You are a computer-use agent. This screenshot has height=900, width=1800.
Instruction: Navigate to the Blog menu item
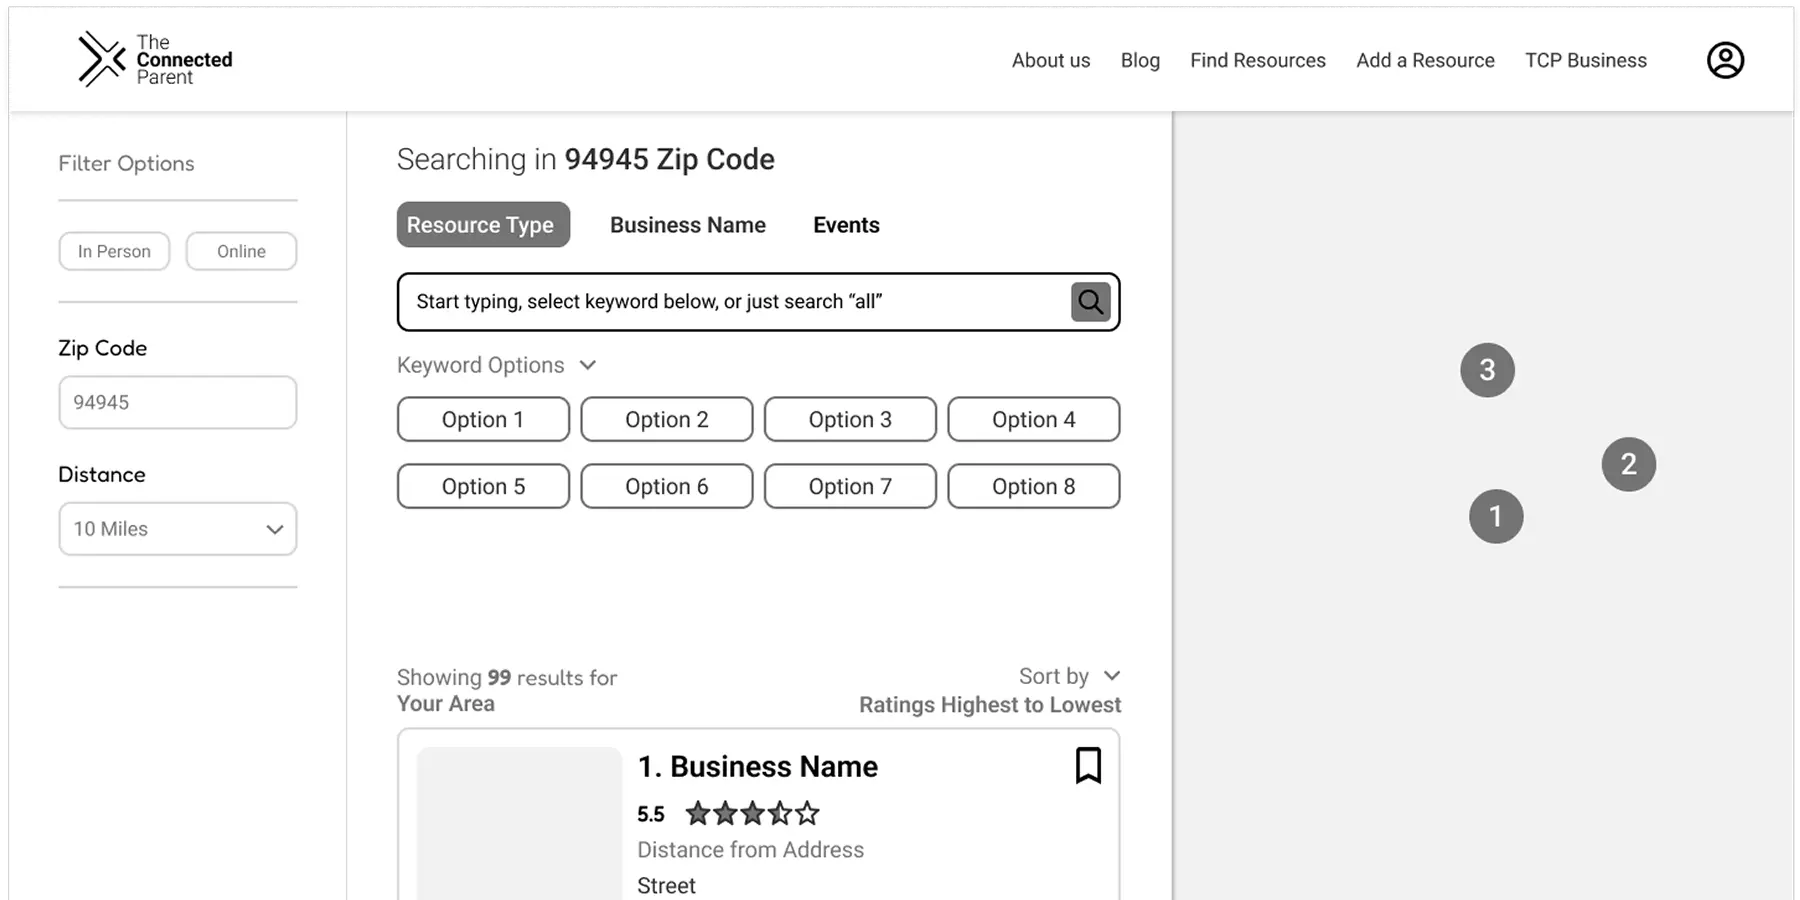pyautogui.click(x=1140, y=60)
